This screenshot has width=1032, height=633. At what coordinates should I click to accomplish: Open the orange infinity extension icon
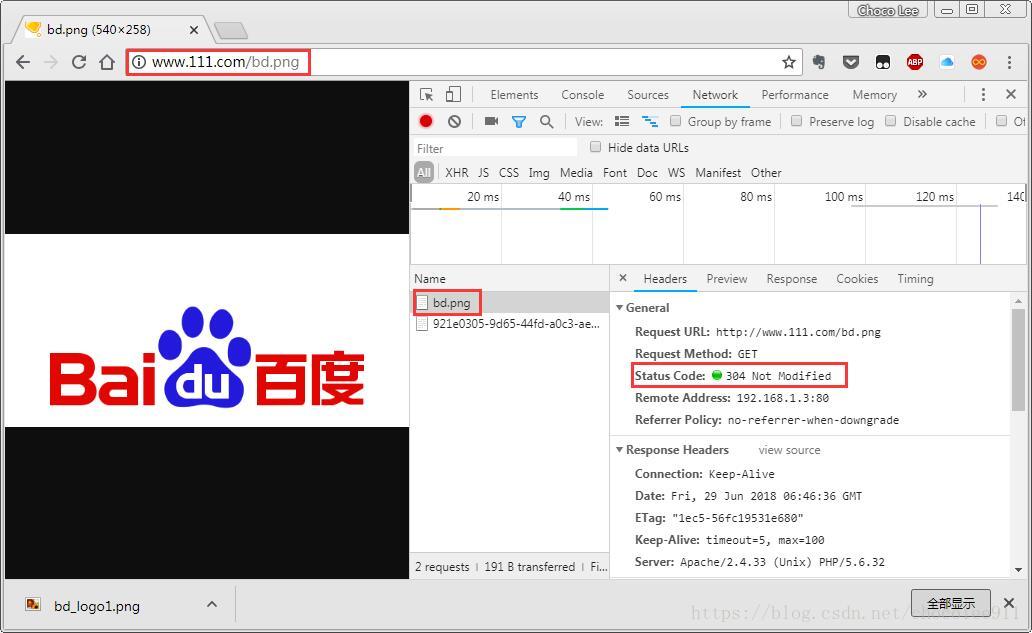click(979, 62)
